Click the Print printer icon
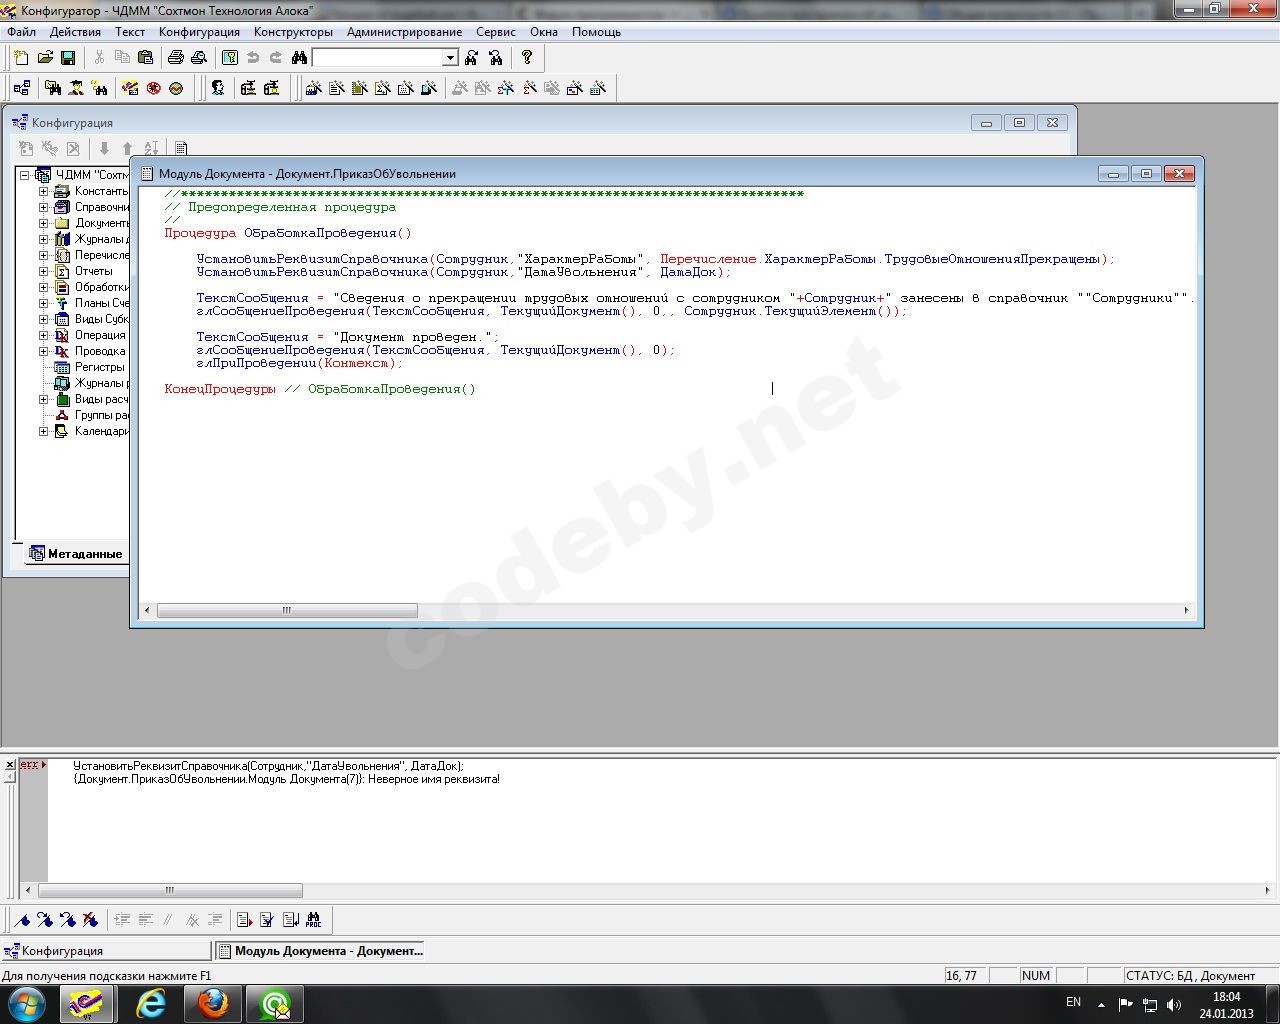 176,58
